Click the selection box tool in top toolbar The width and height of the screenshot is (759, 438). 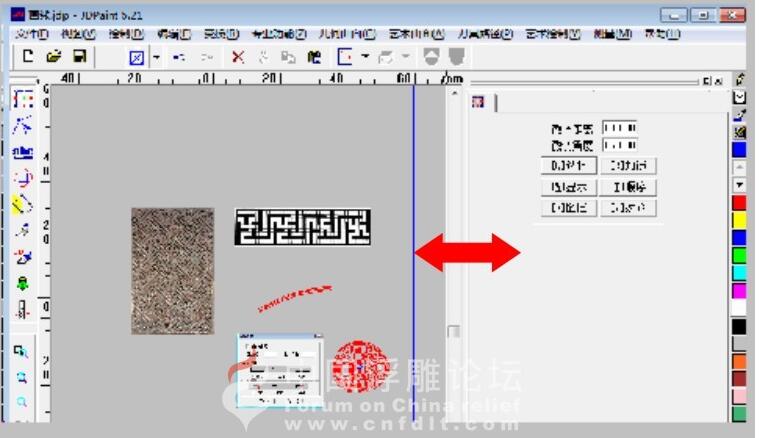point(136,57)
